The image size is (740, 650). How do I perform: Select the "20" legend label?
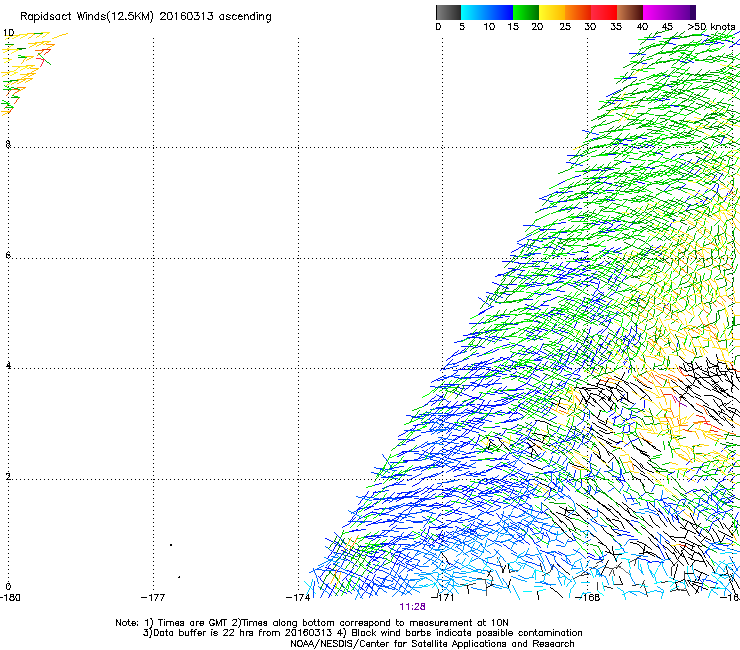537,27
